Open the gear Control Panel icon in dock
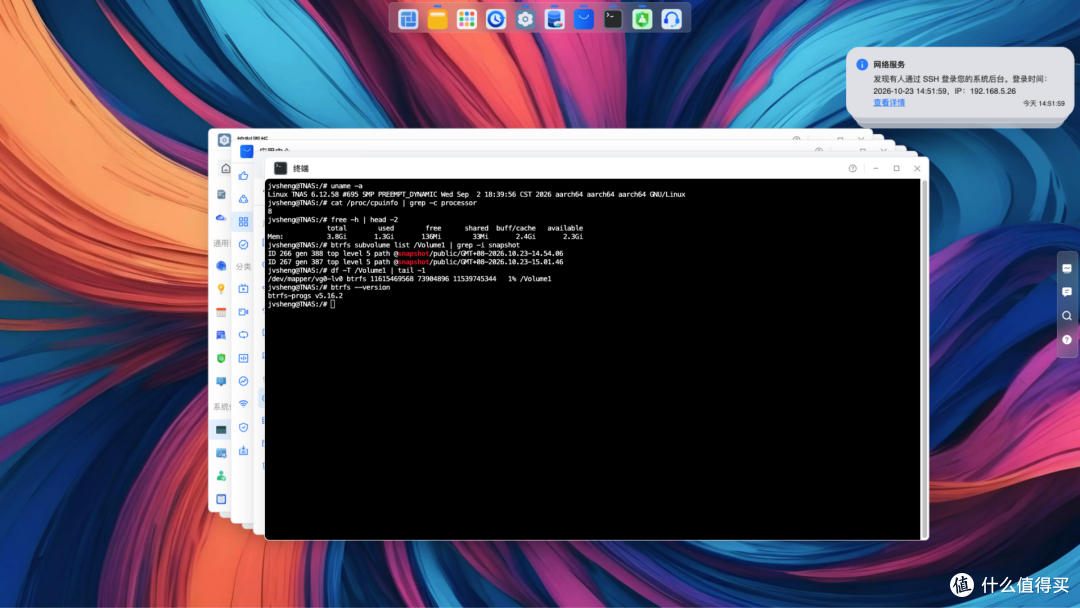Image resolution: width=1080 pixels, height=608 pixels. tap(525, 19)
